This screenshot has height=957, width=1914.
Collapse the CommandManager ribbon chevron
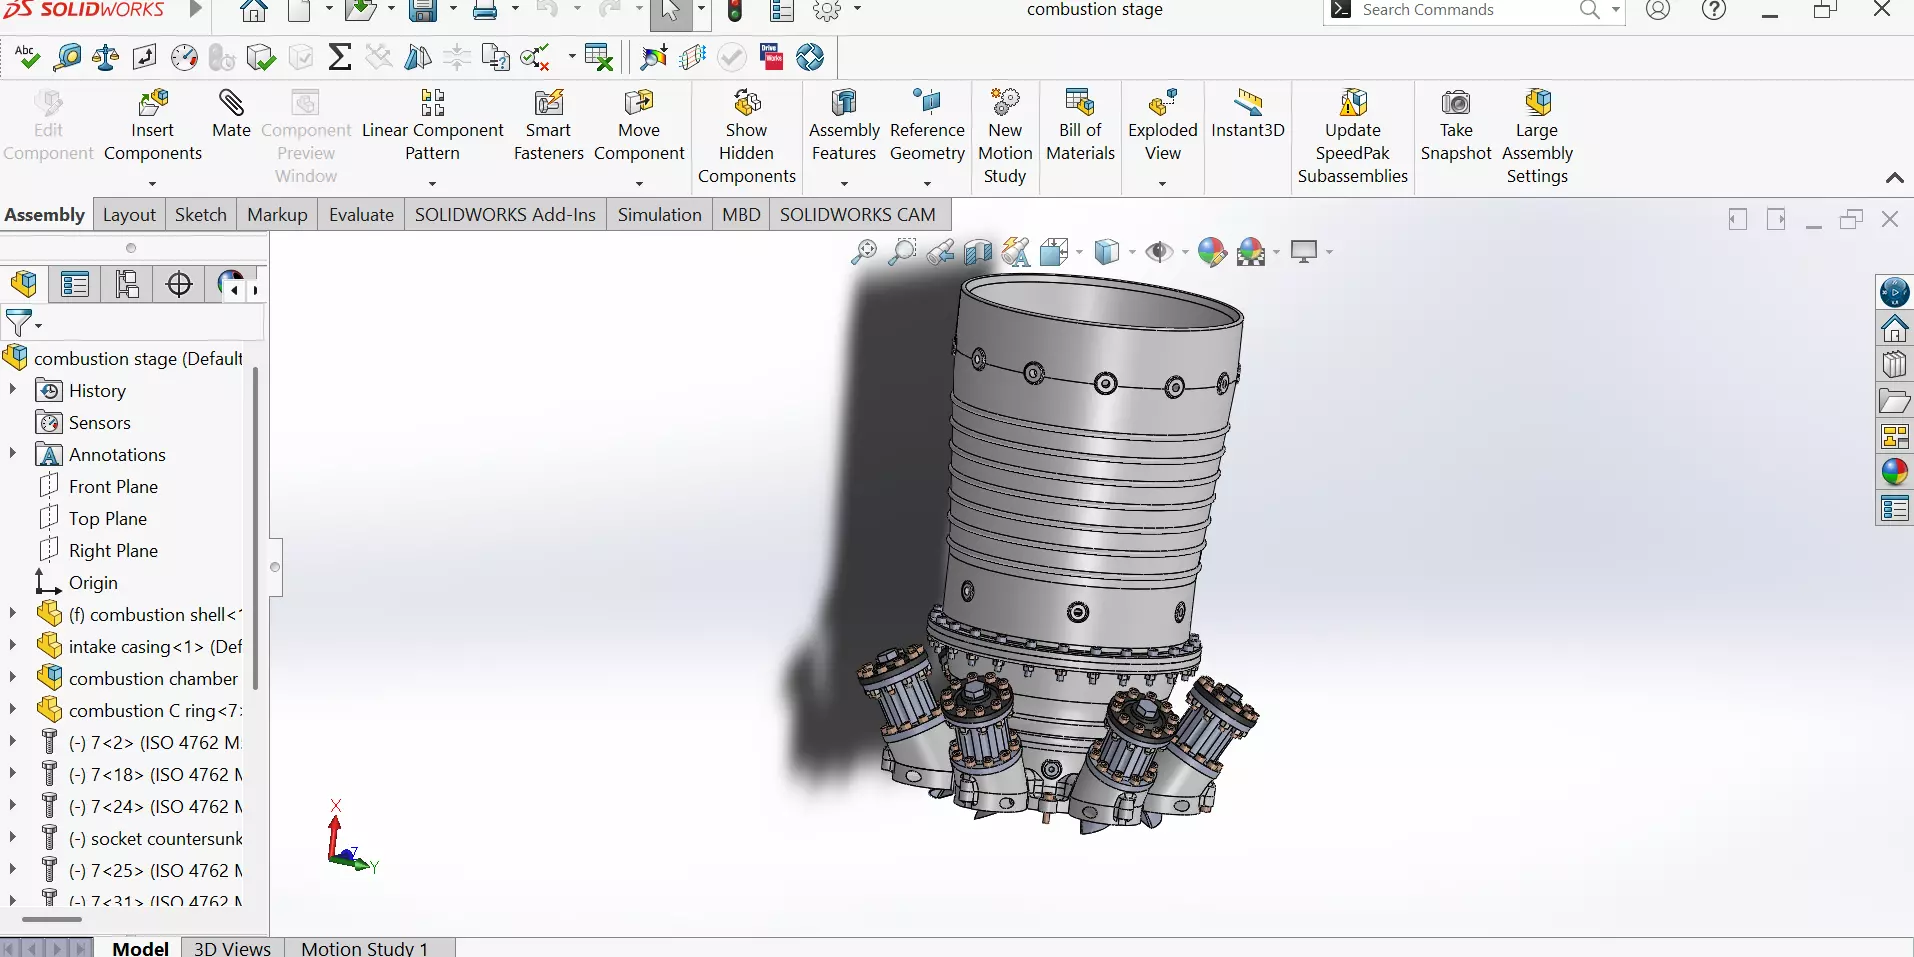(1894, 178)
